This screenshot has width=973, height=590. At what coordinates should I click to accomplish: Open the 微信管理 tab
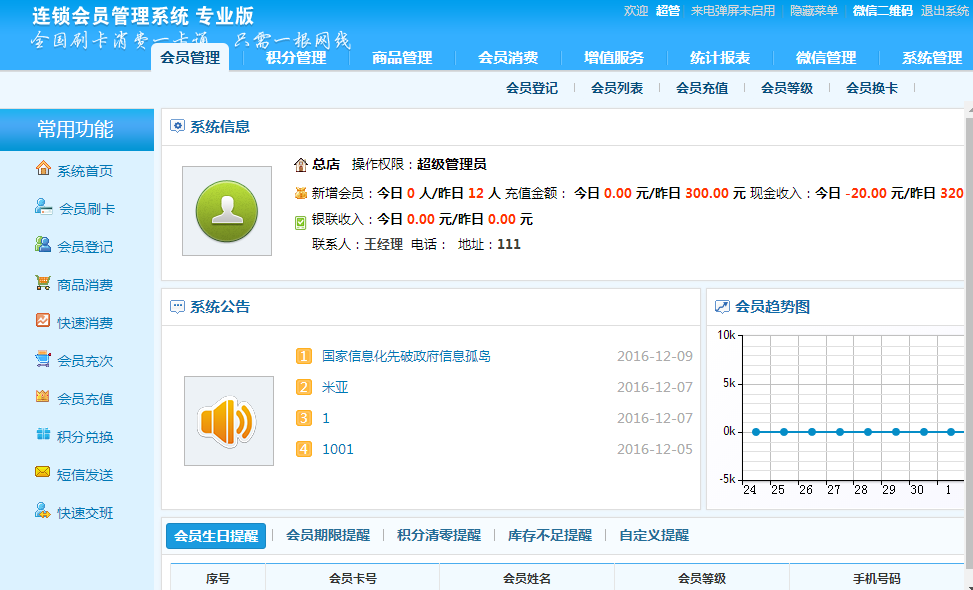click(826, 58)
